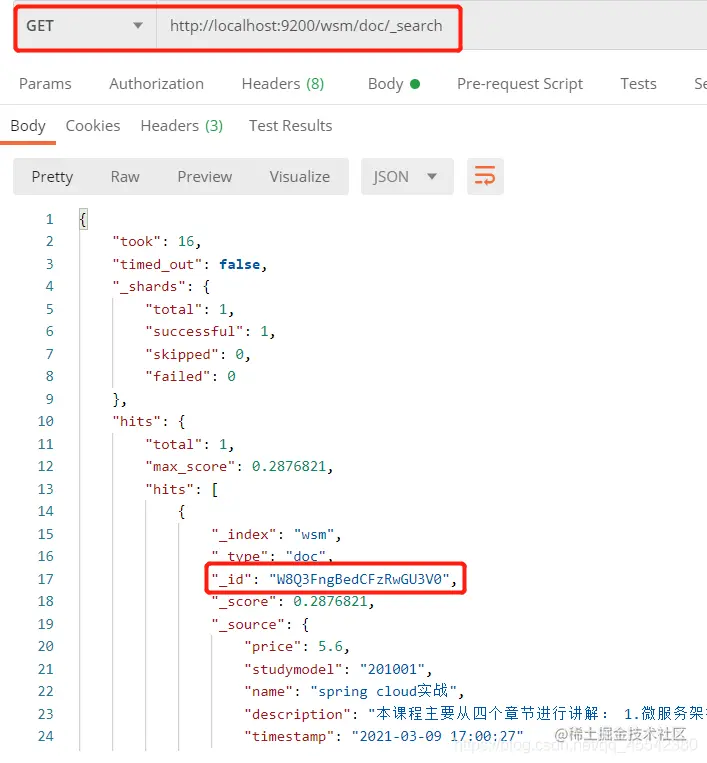
Task: Click the _id value W8Q3FngBedCFzRwGU3V0
Action: tap(359, 580)
